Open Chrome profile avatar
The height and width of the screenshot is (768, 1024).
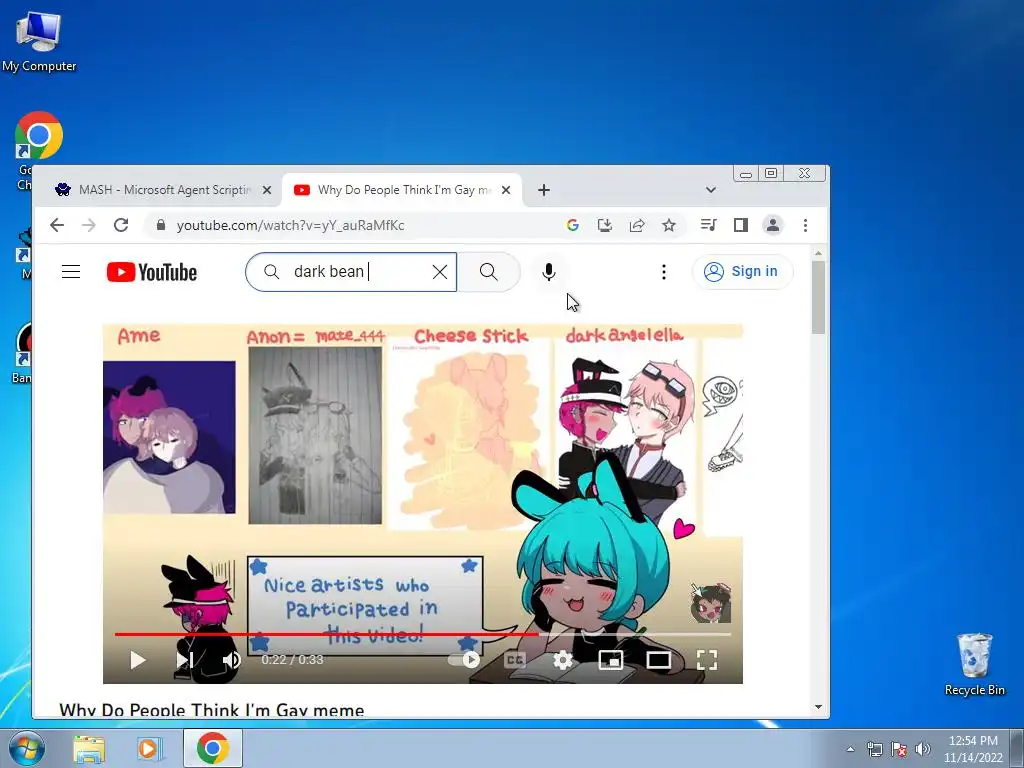point(773,225)
